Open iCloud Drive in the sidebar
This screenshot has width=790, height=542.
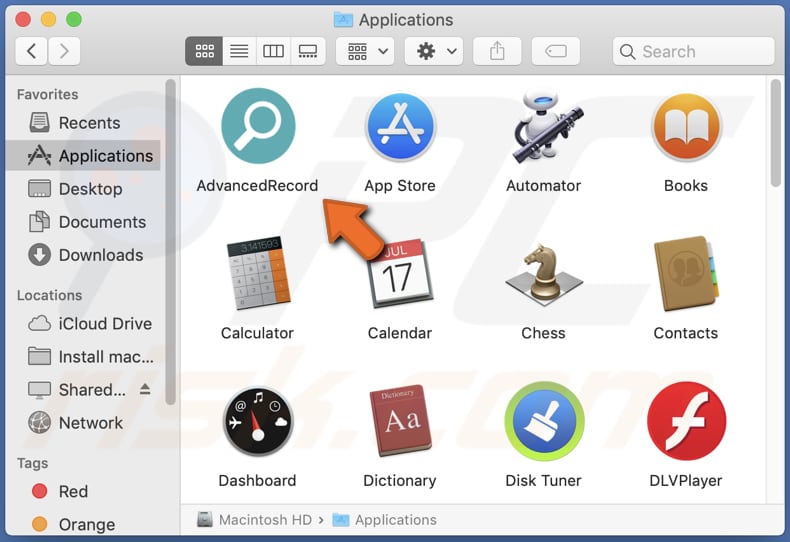83,323
